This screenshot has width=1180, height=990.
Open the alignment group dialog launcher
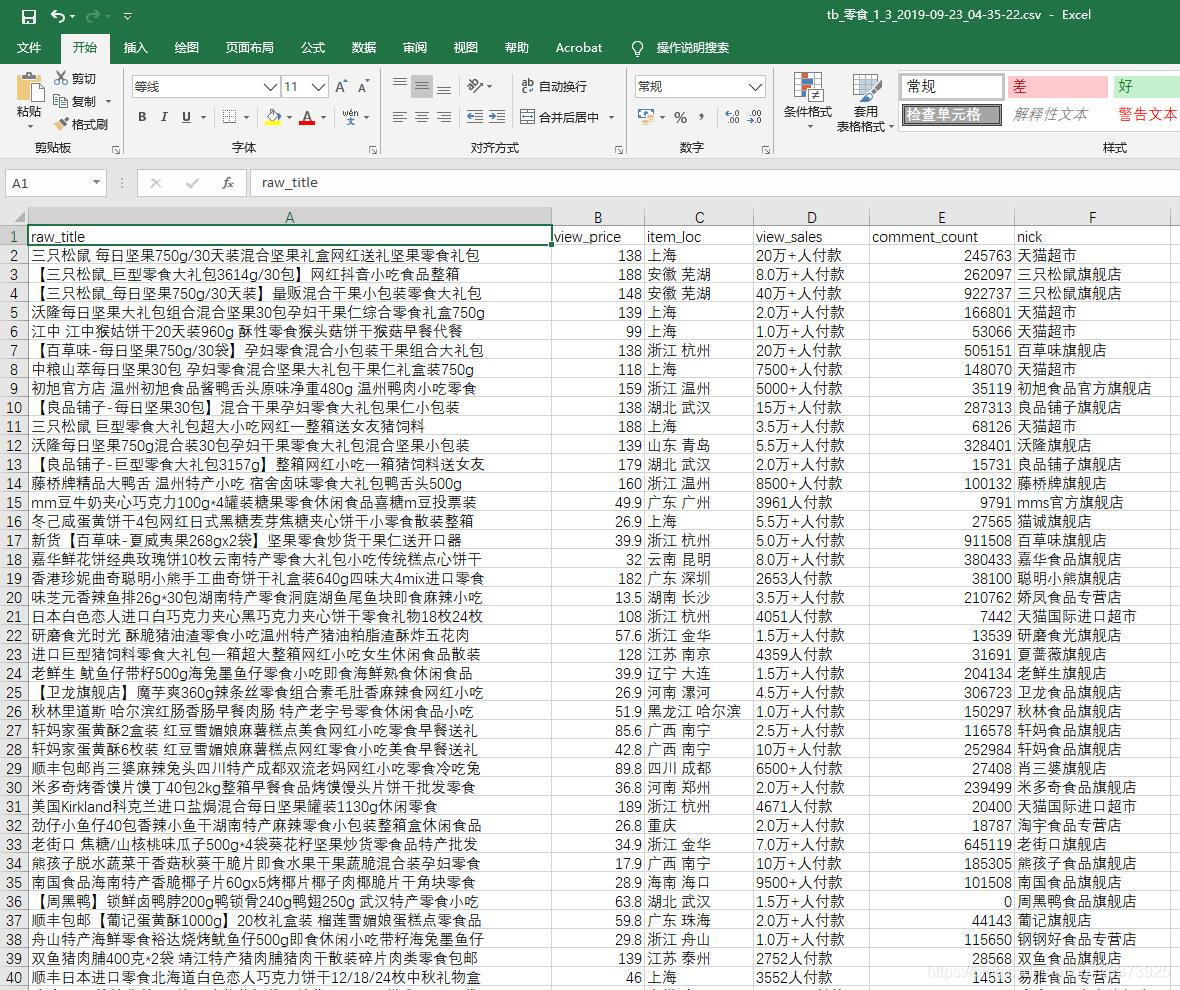tap(619, 150)
